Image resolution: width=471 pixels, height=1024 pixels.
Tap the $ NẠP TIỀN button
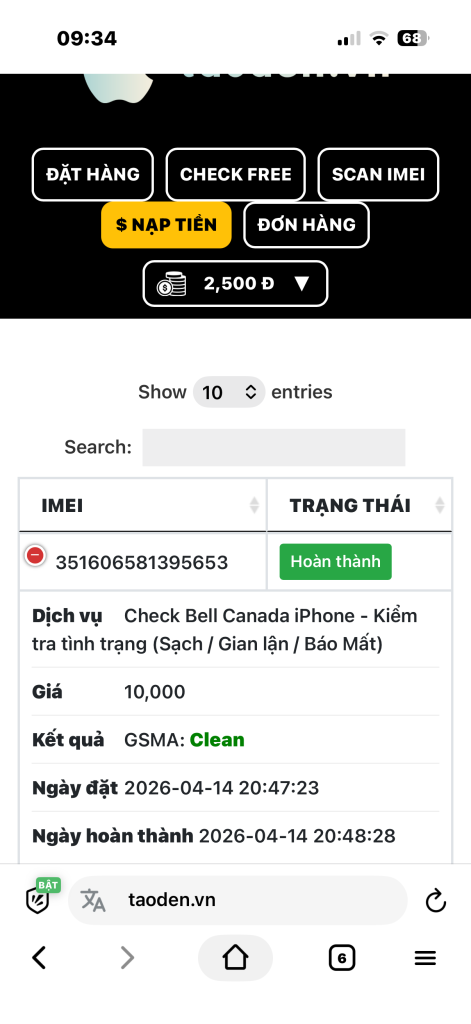coord(166,225)
